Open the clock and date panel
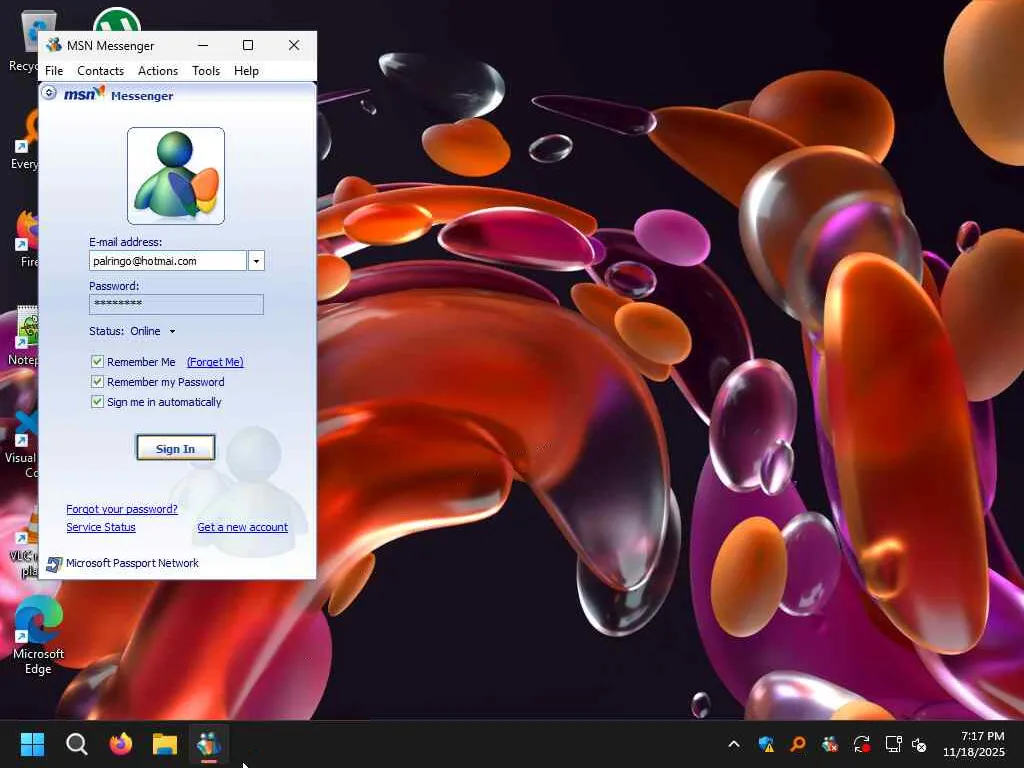The image size is (1024, 768). 974,744
